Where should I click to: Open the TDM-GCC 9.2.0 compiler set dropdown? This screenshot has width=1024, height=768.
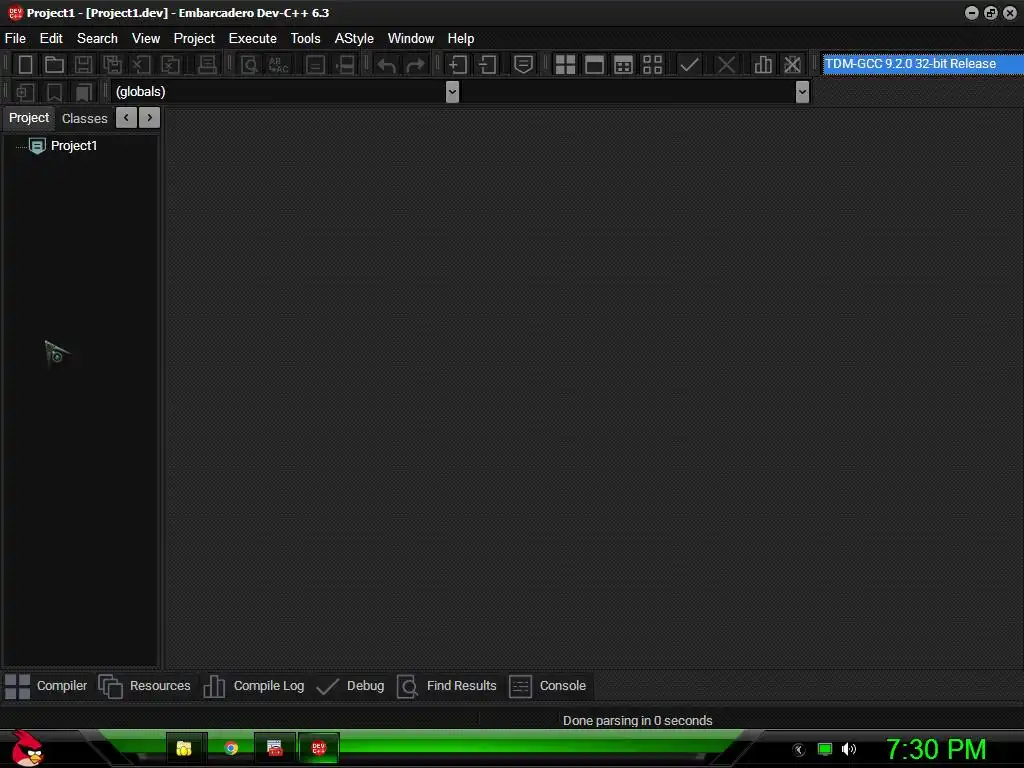922,64
